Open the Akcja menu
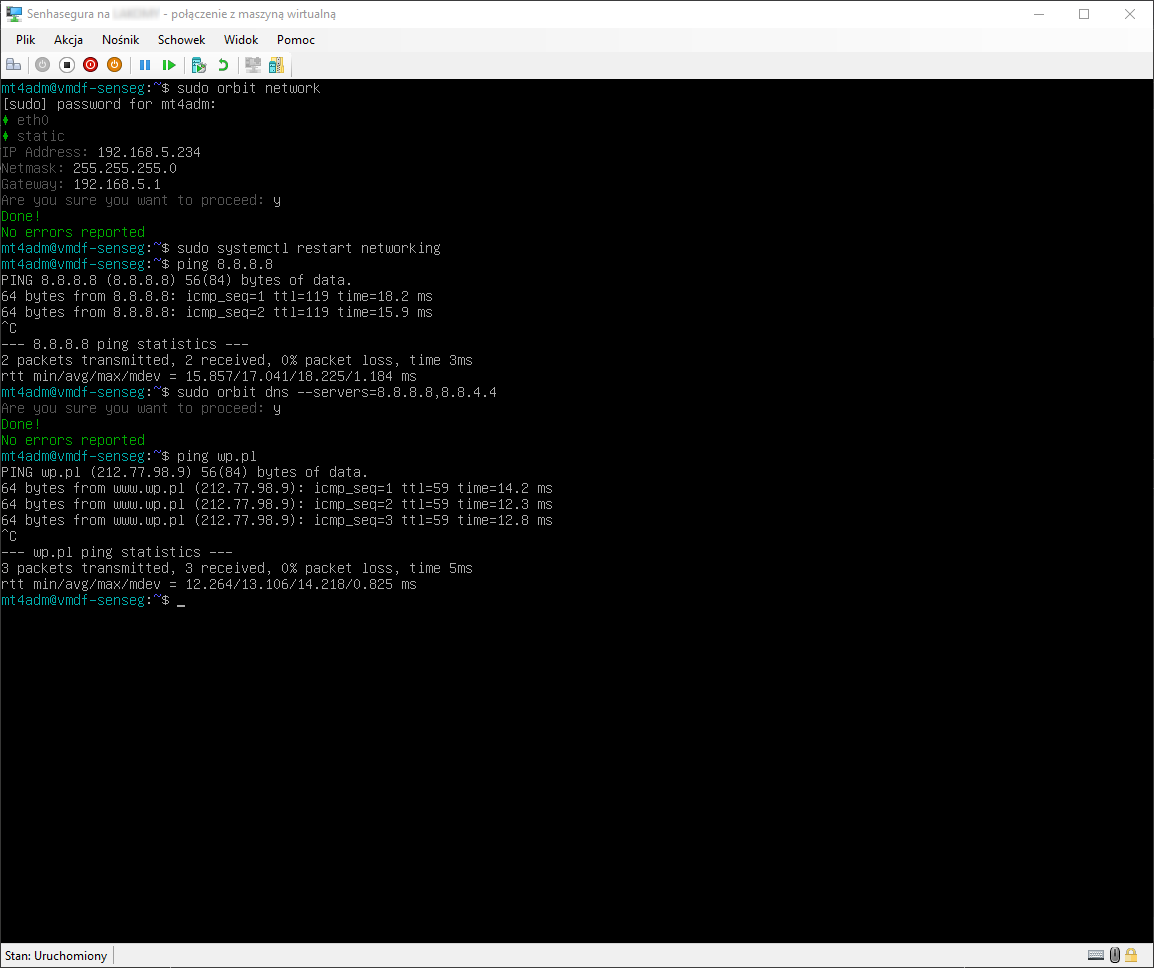1154x968 pixels. click(x=68, y=40)
